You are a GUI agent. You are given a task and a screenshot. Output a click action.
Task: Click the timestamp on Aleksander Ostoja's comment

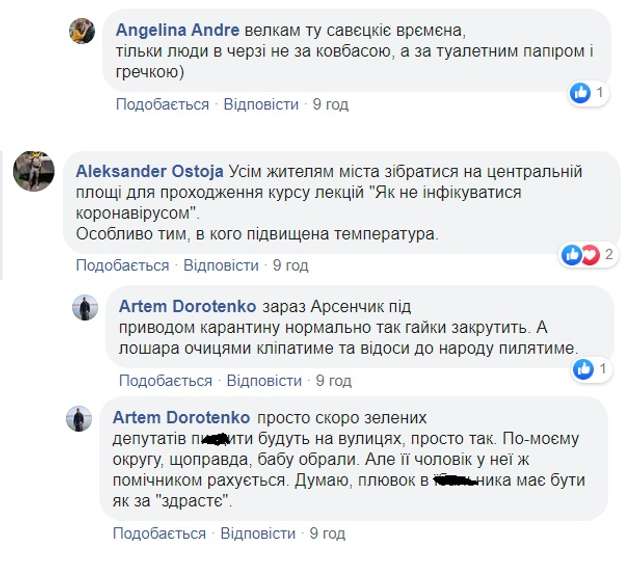tap(291, 265)
